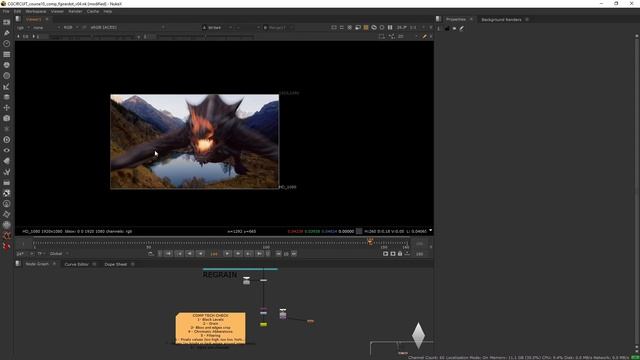
Task: Open the Viewer menu
Action: [57, 11]
